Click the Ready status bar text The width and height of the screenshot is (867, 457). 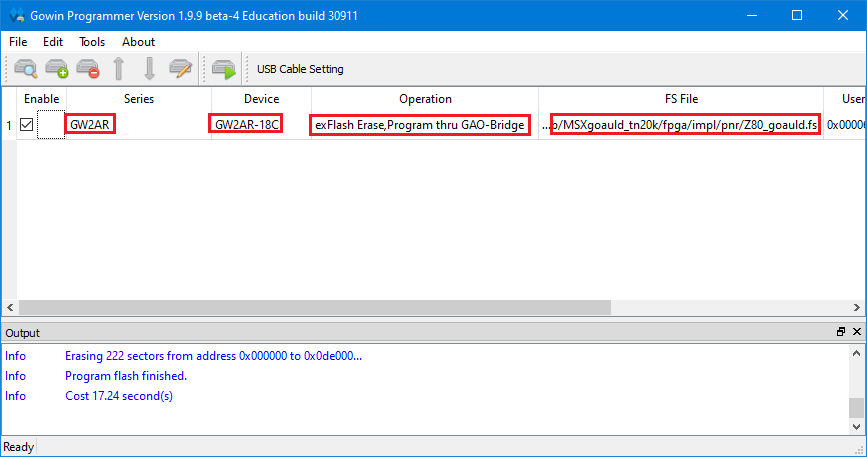click(x=19, y=447)
